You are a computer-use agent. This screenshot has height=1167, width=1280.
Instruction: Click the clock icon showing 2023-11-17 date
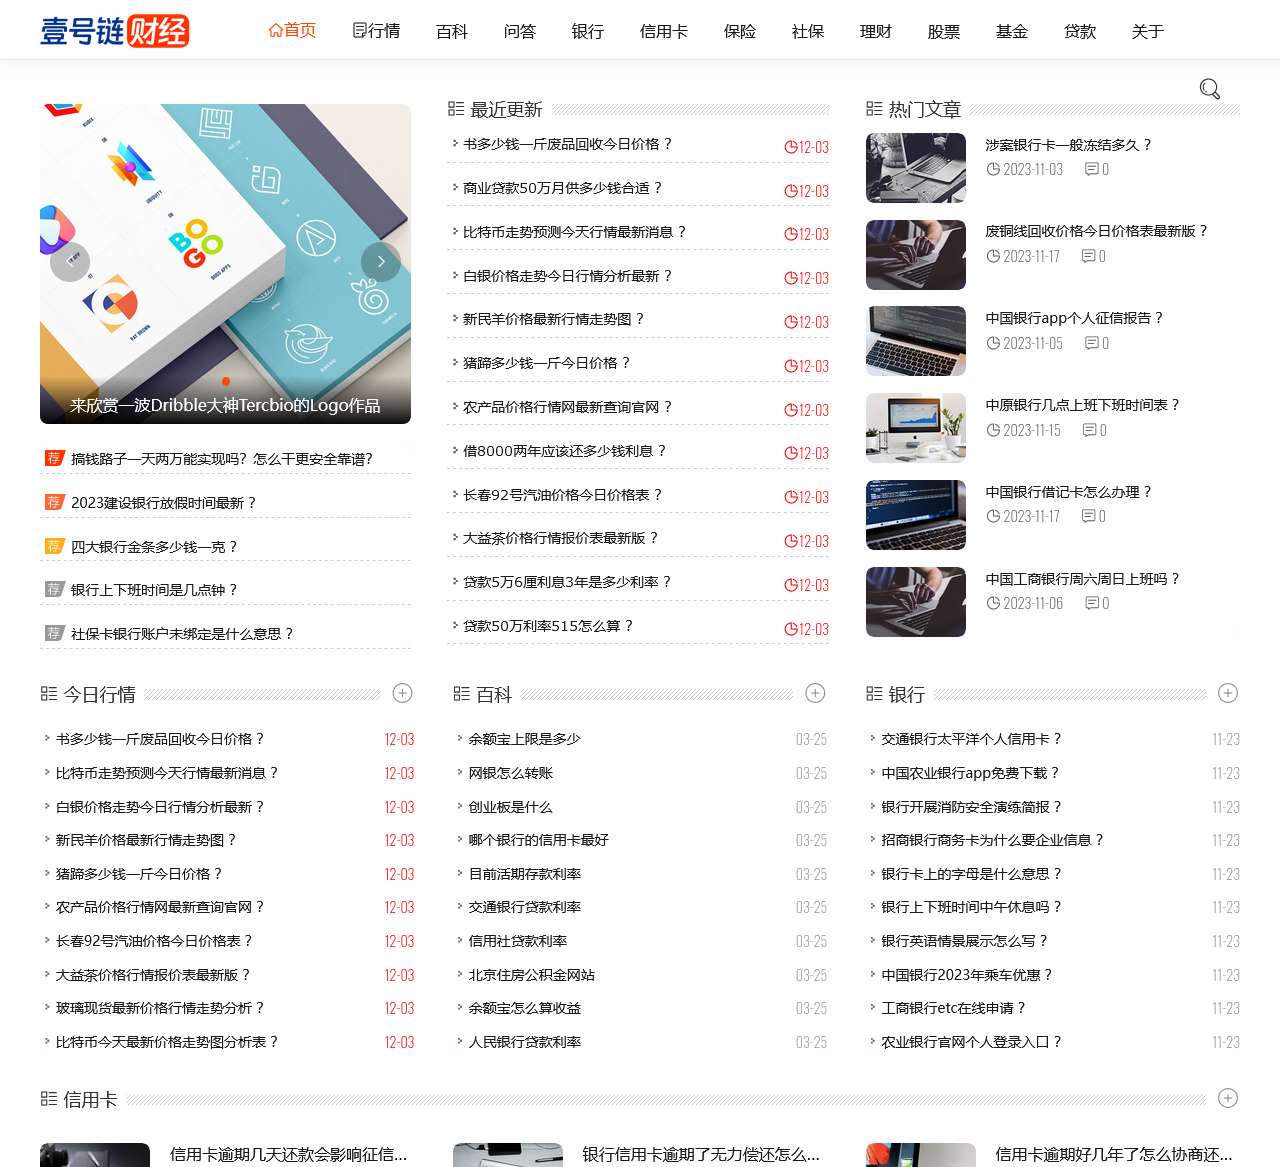point(992,256)
